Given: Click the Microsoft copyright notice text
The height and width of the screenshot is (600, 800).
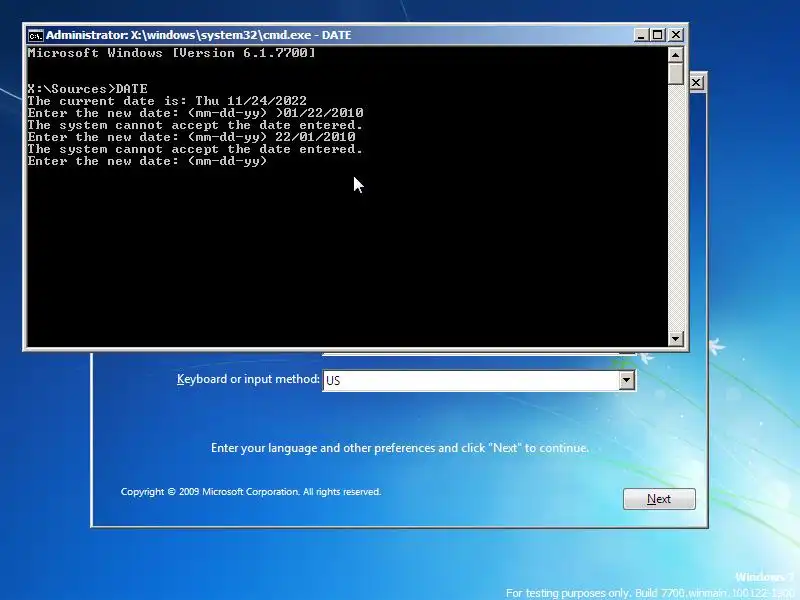Looking at the screenshot, I should 251,492.
